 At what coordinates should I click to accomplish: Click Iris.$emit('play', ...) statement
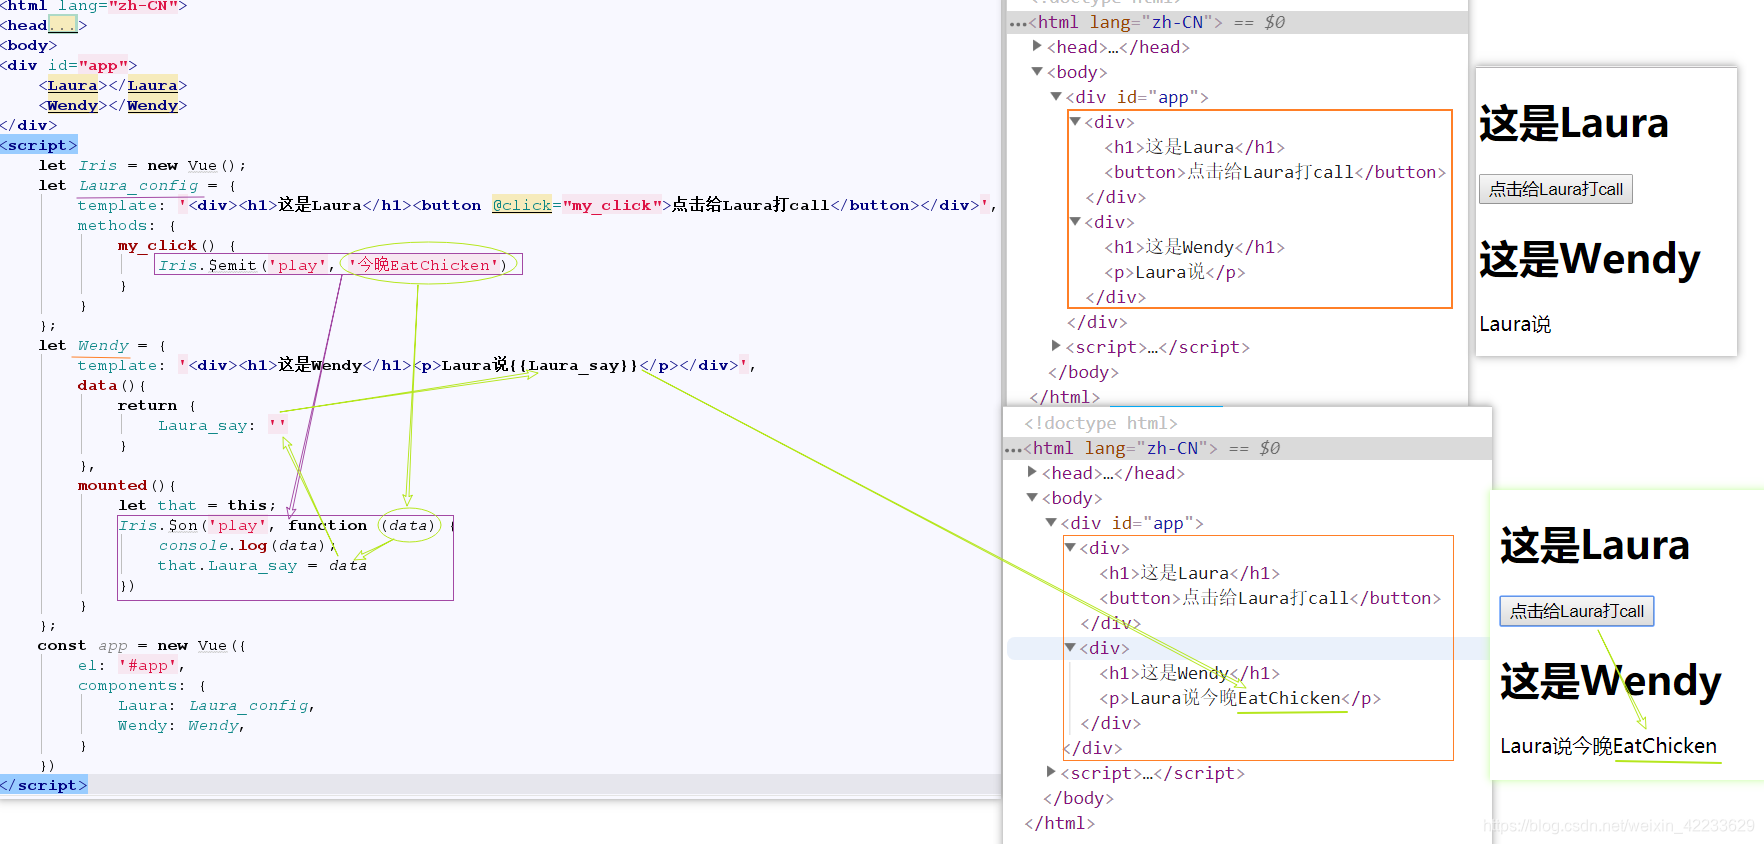(333, 265)
